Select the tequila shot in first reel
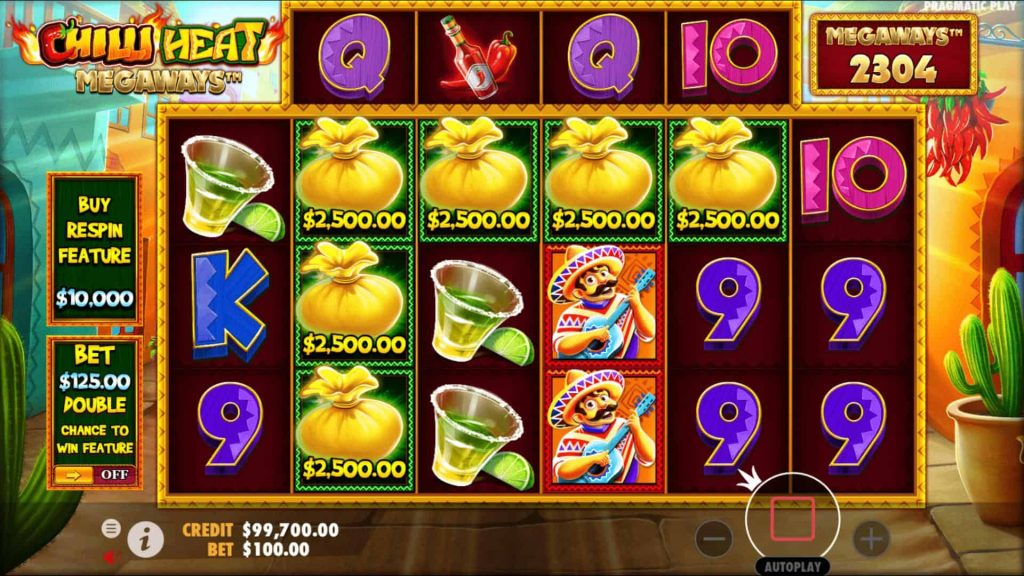 231,187
